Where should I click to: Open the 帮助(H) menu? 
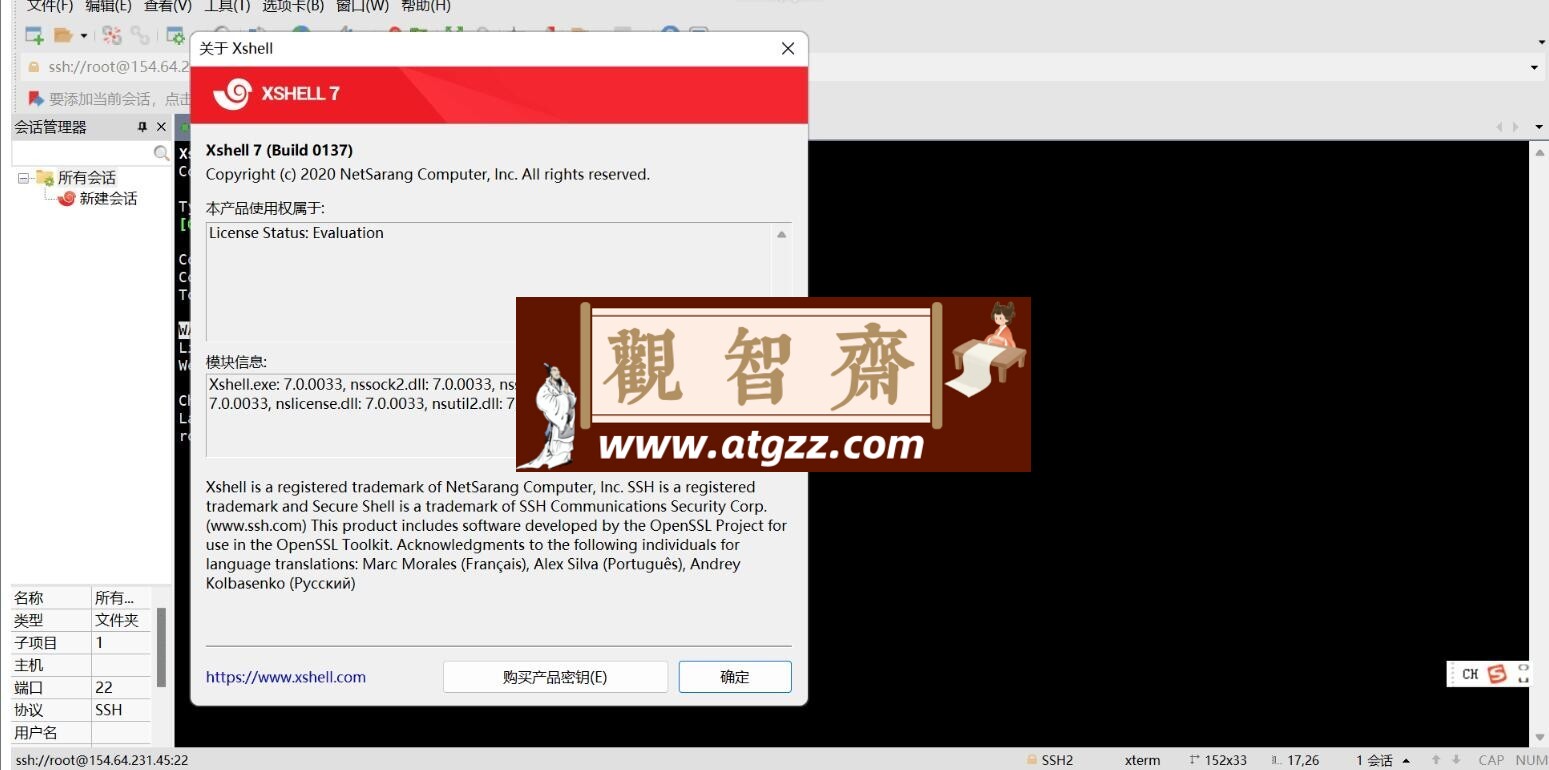pos(426,6)
